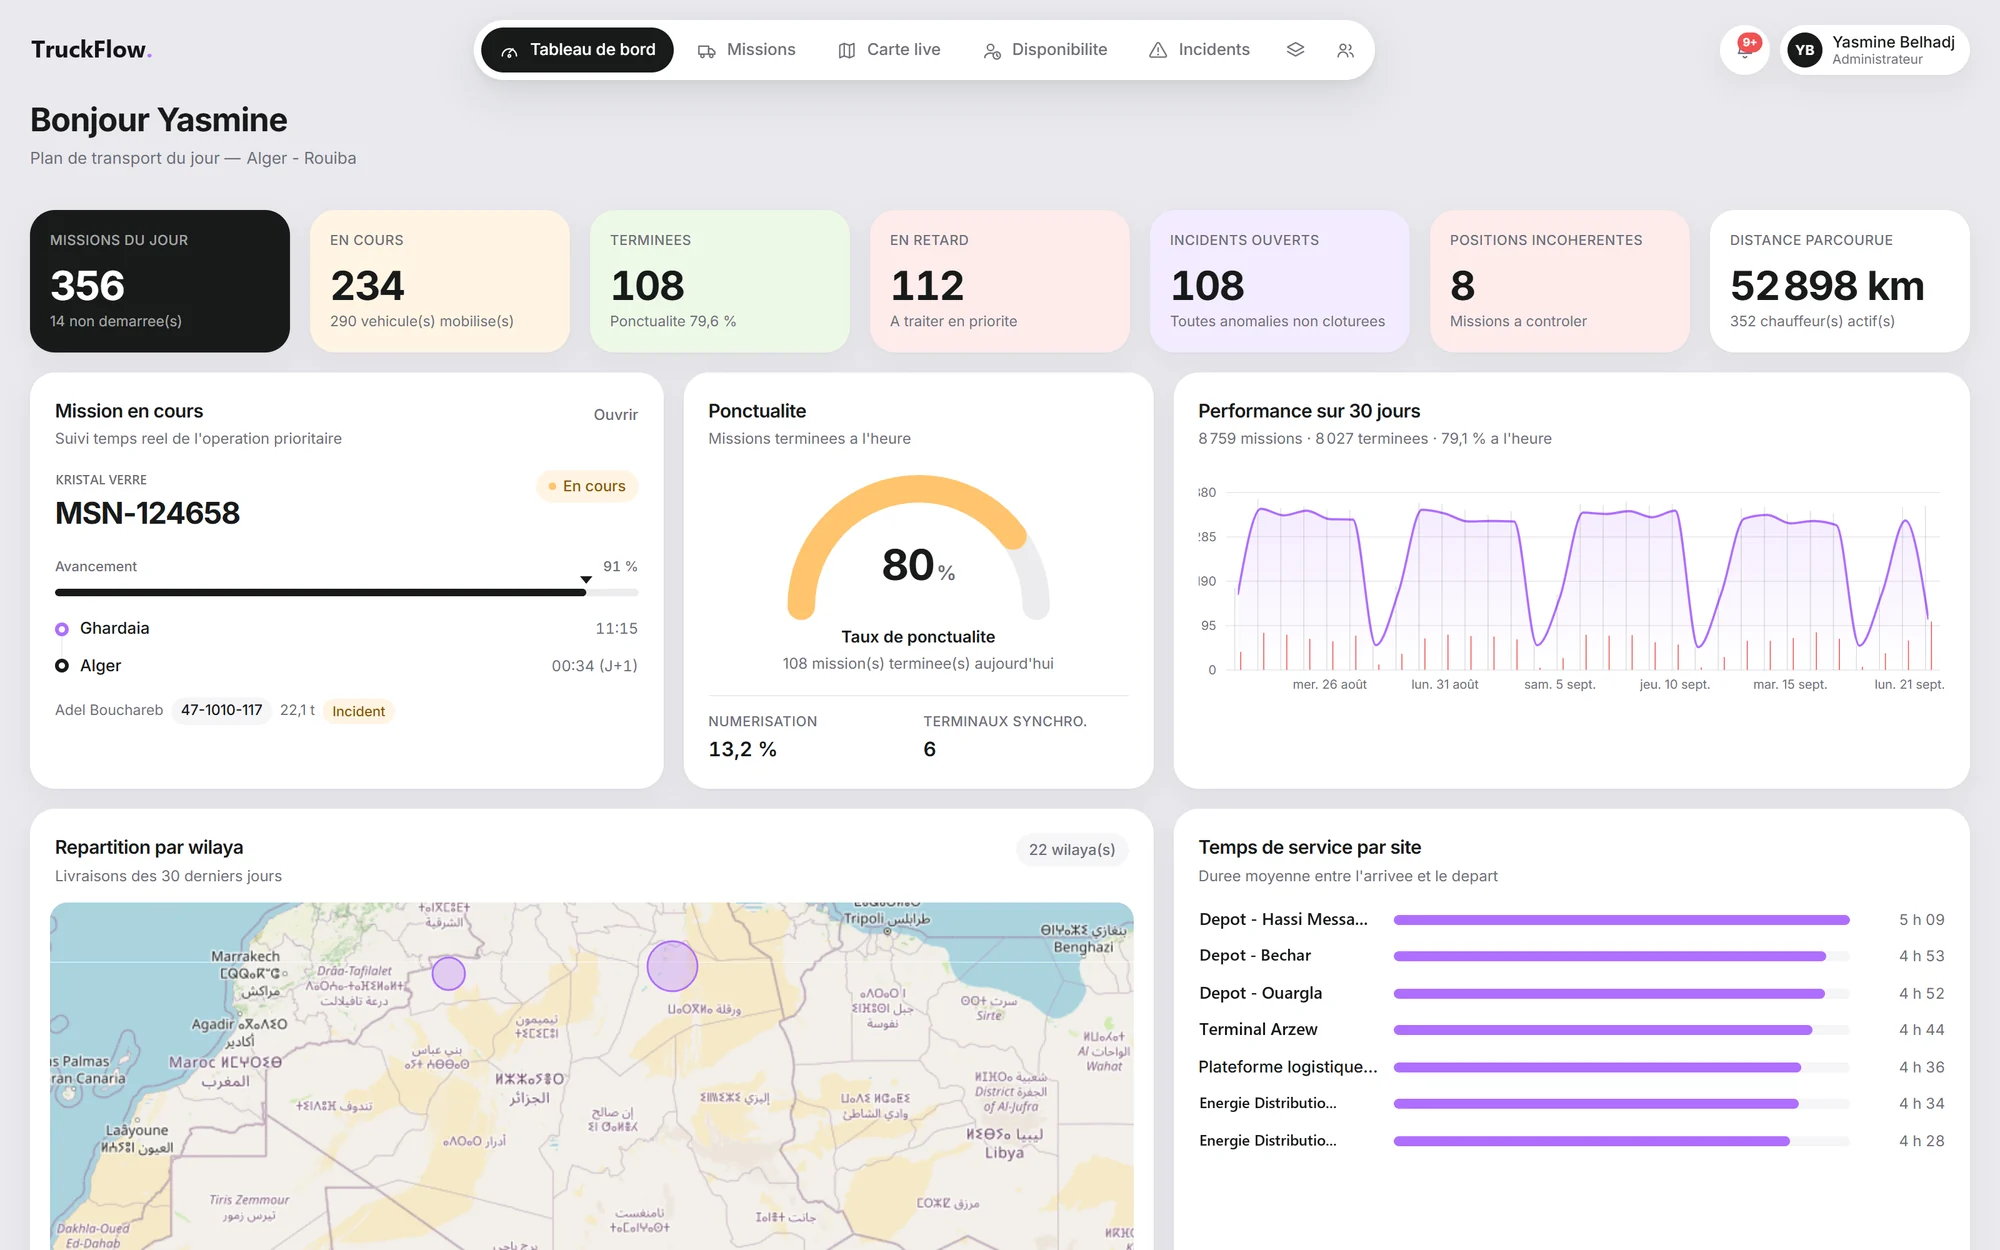Viewport: 2000px width, 1250px height.
Task: Click the Incident tag on mission
Action: pyautogui.click(x=358, y=711)
